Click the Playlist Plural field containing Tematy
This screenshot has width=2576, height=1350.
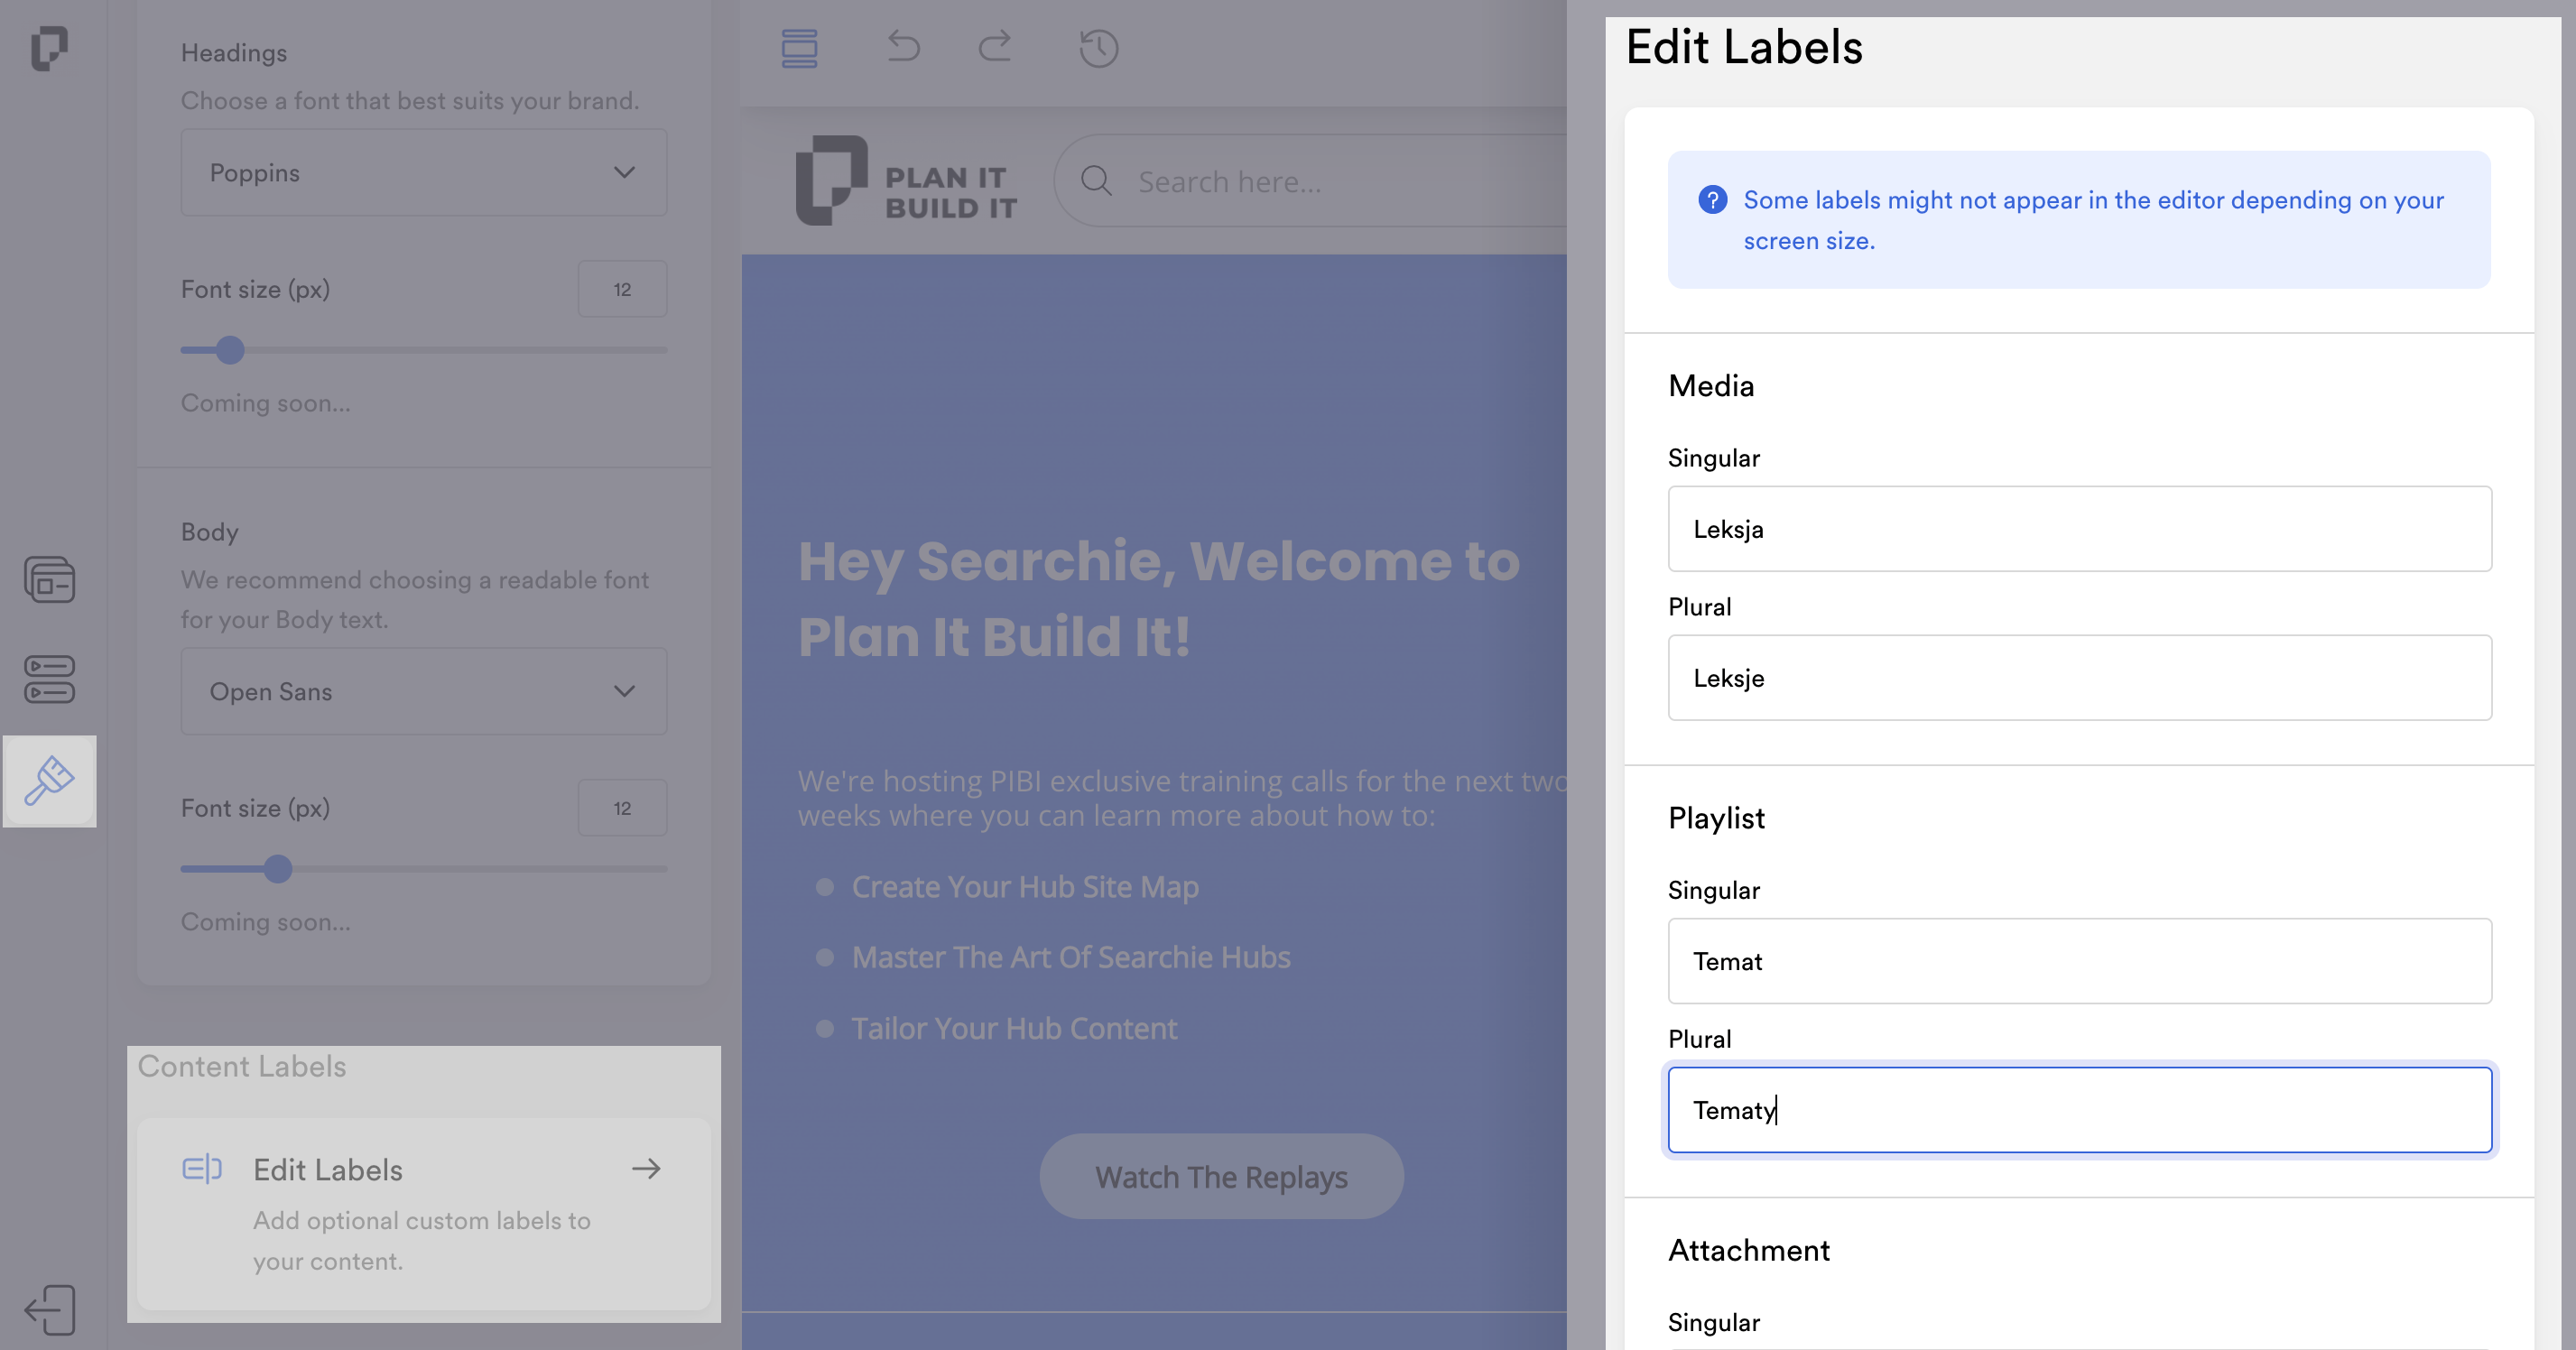[x=2079, y=1110]
